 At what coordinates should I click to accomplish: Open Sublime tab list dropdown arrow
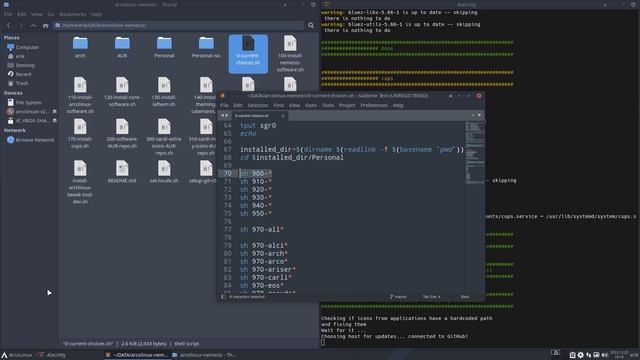(479, 116)
